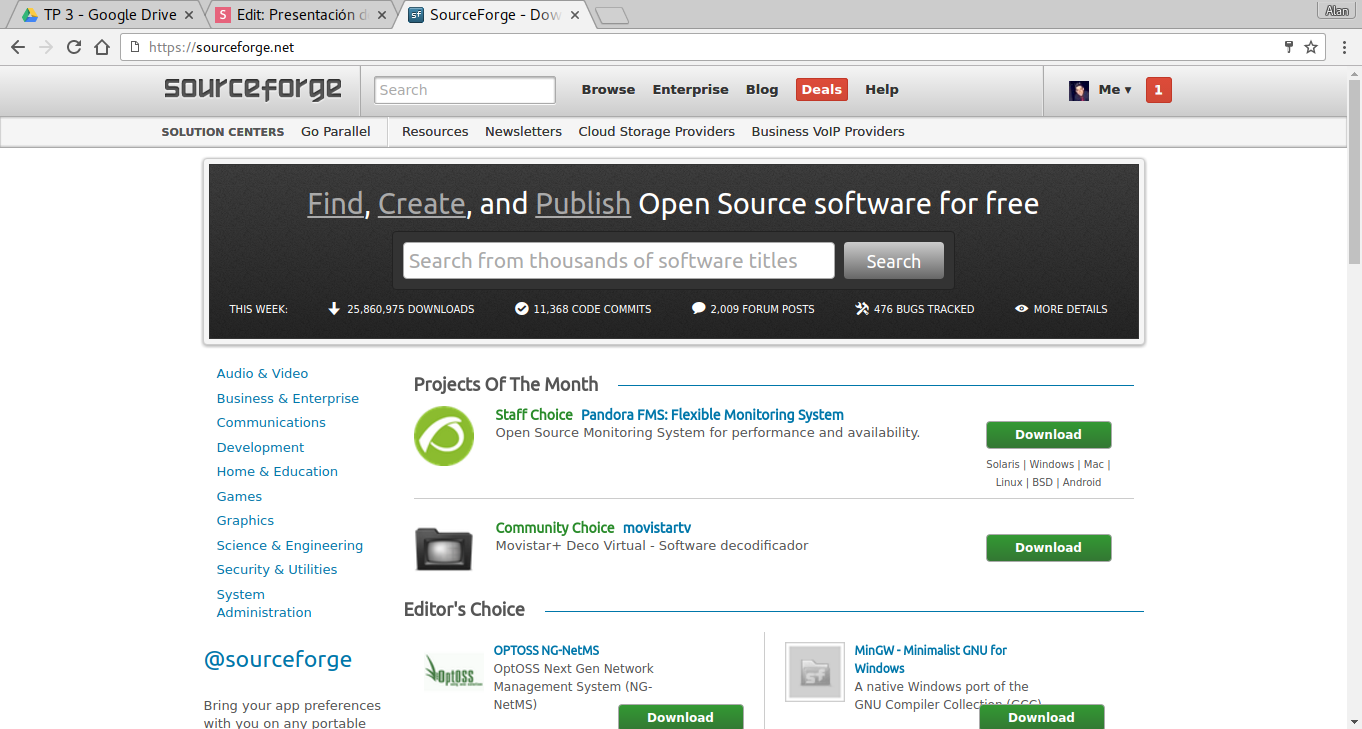Switch to the Edit: Presentación tab

(302, 15)
